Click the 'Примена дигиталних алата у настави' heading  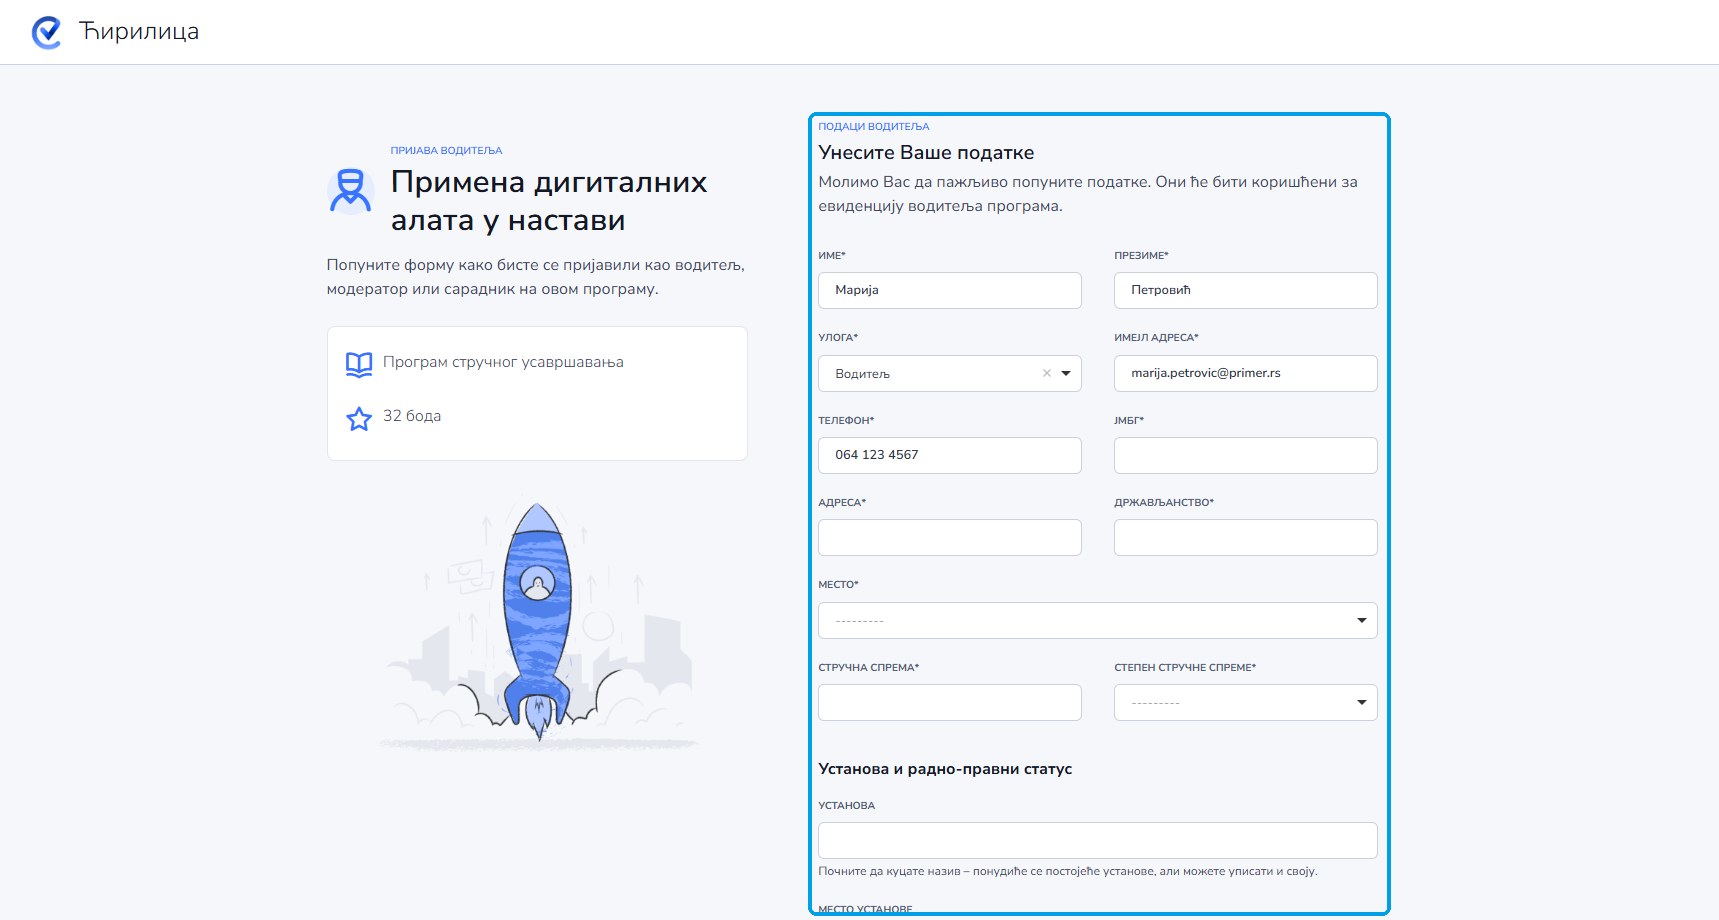[x=549, y=201]
